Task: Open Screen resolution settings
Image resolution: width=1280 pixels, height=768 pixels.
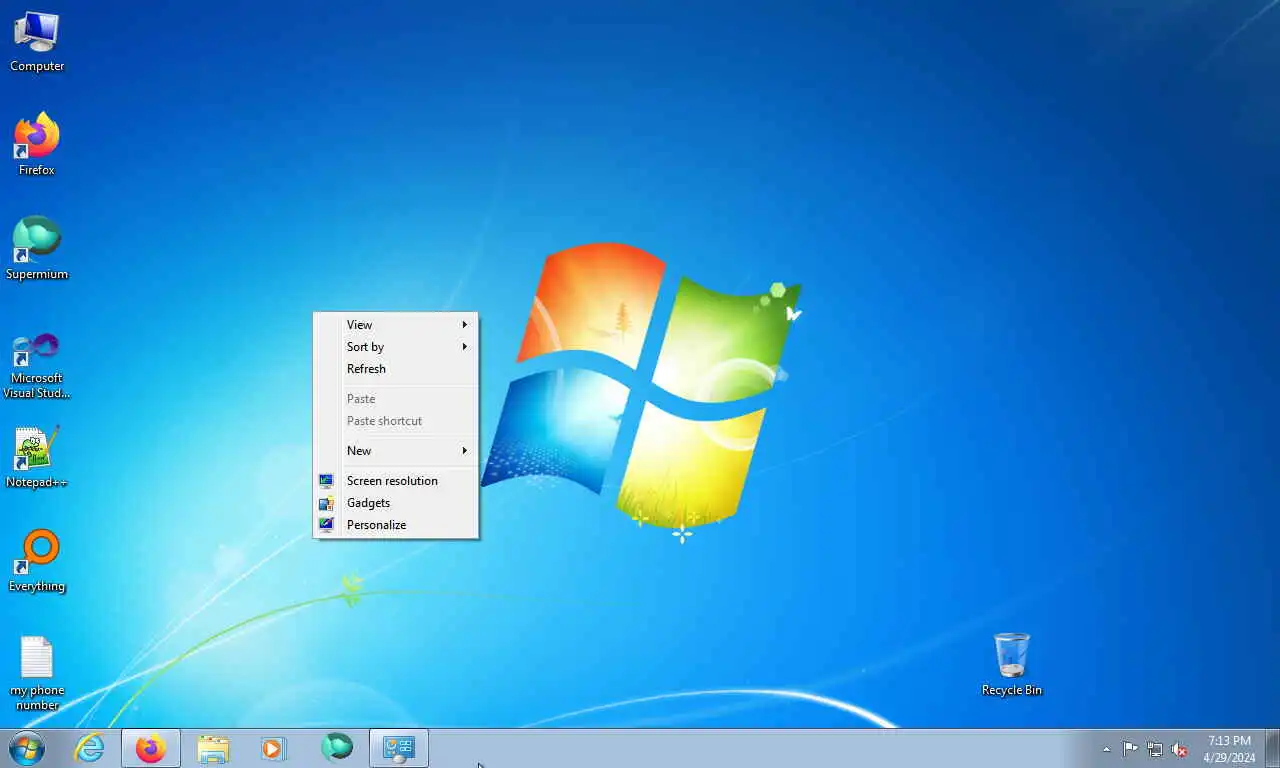Action: [x=396, y=481]
